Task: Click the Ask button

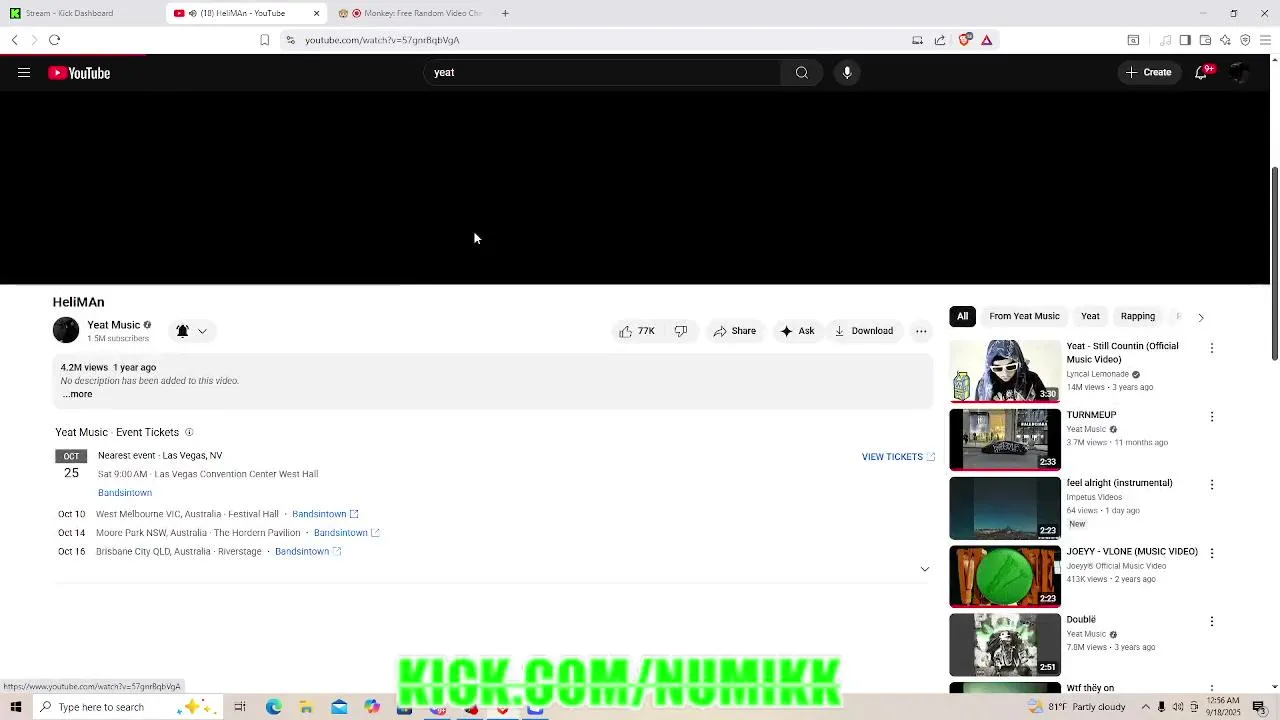Action: (797, 331)
